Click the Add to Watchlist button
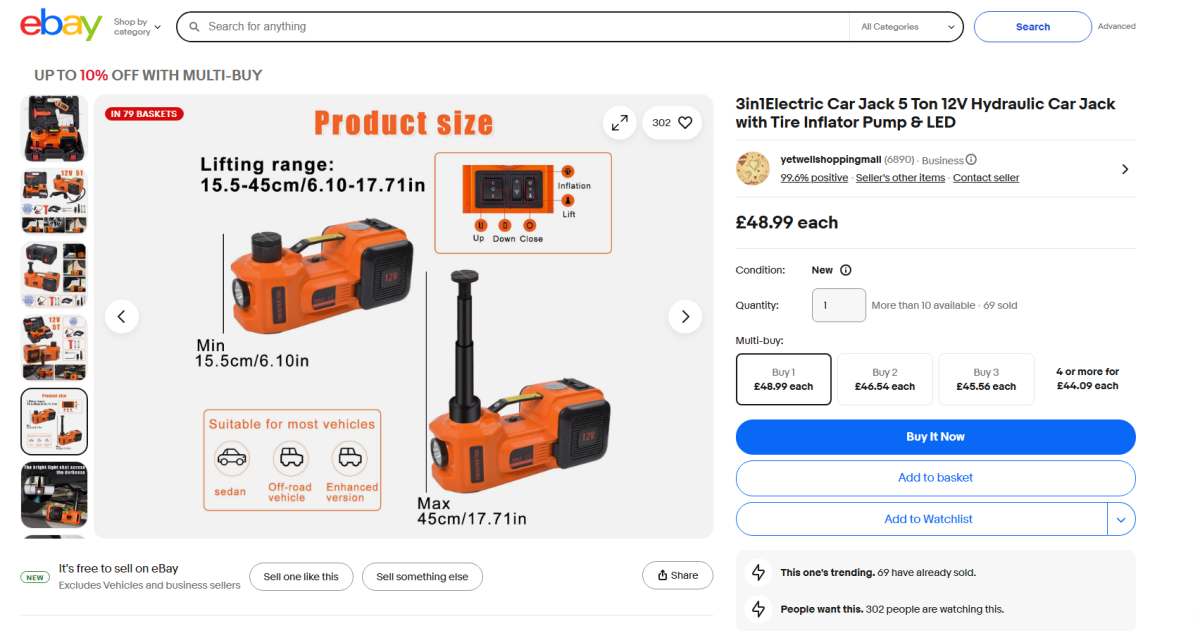Viewport: 1200px width, 631px height. [922, 519]
